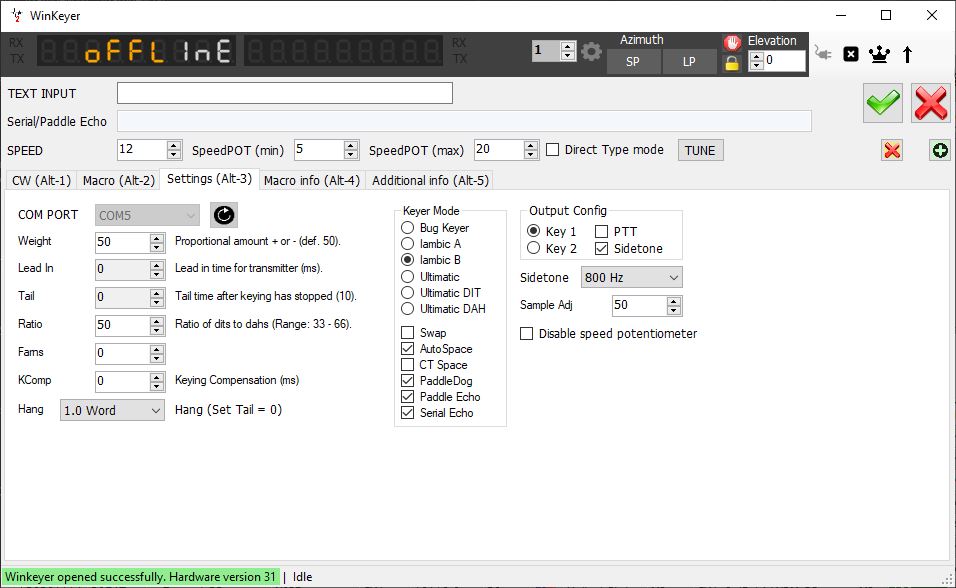Click the TUNE button
956x588 pixels.
[700, 150]
